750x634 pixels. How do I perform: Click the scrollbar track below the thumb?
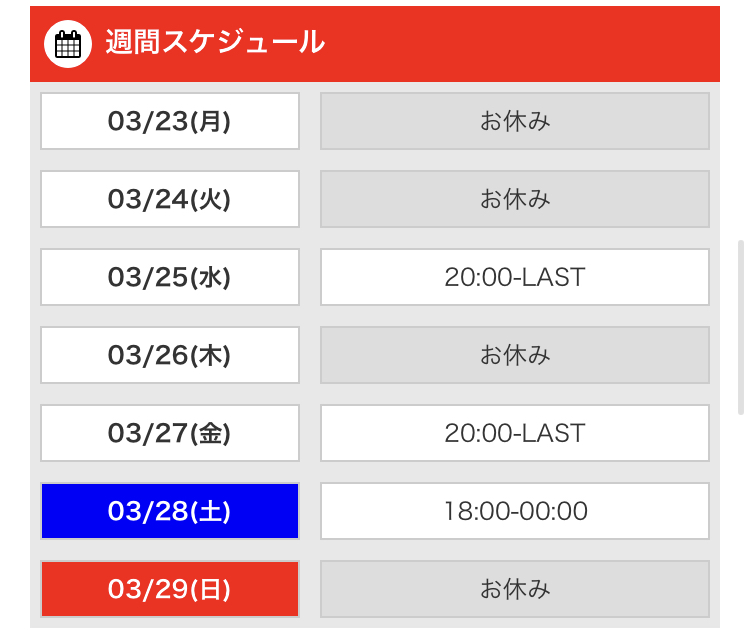[741, 522]
